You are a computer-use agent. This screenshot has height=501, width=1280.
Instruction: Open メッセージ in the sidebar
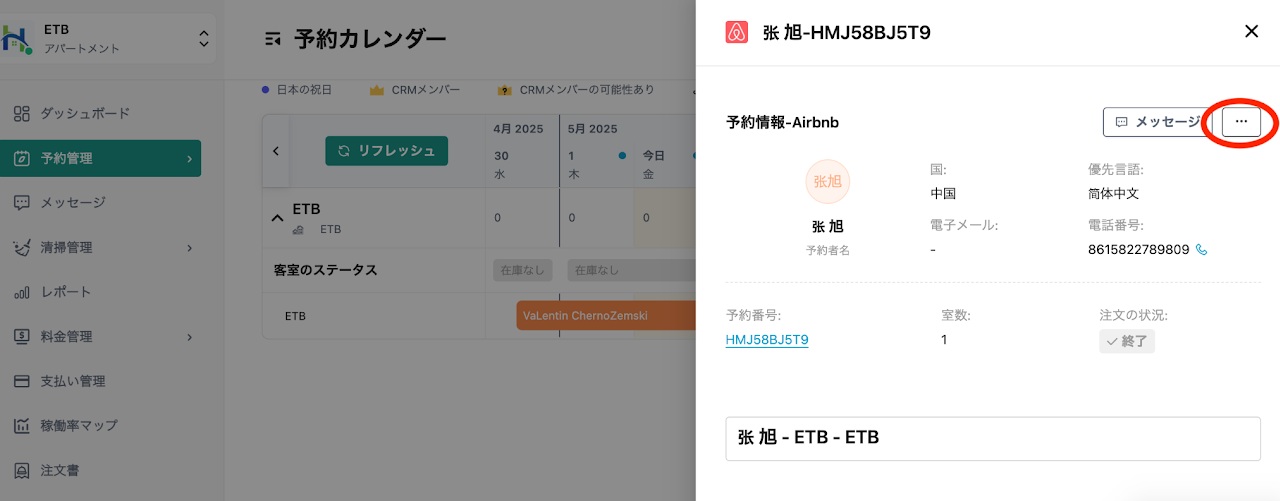(72, 202)
